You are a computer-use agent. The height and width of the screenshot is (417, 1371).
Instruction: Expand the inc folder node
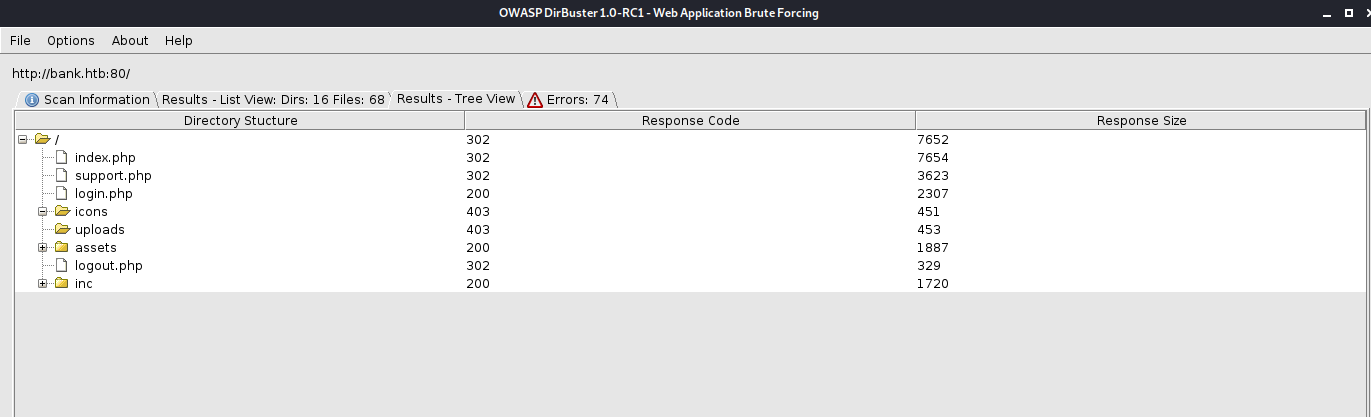click(43, 284)
